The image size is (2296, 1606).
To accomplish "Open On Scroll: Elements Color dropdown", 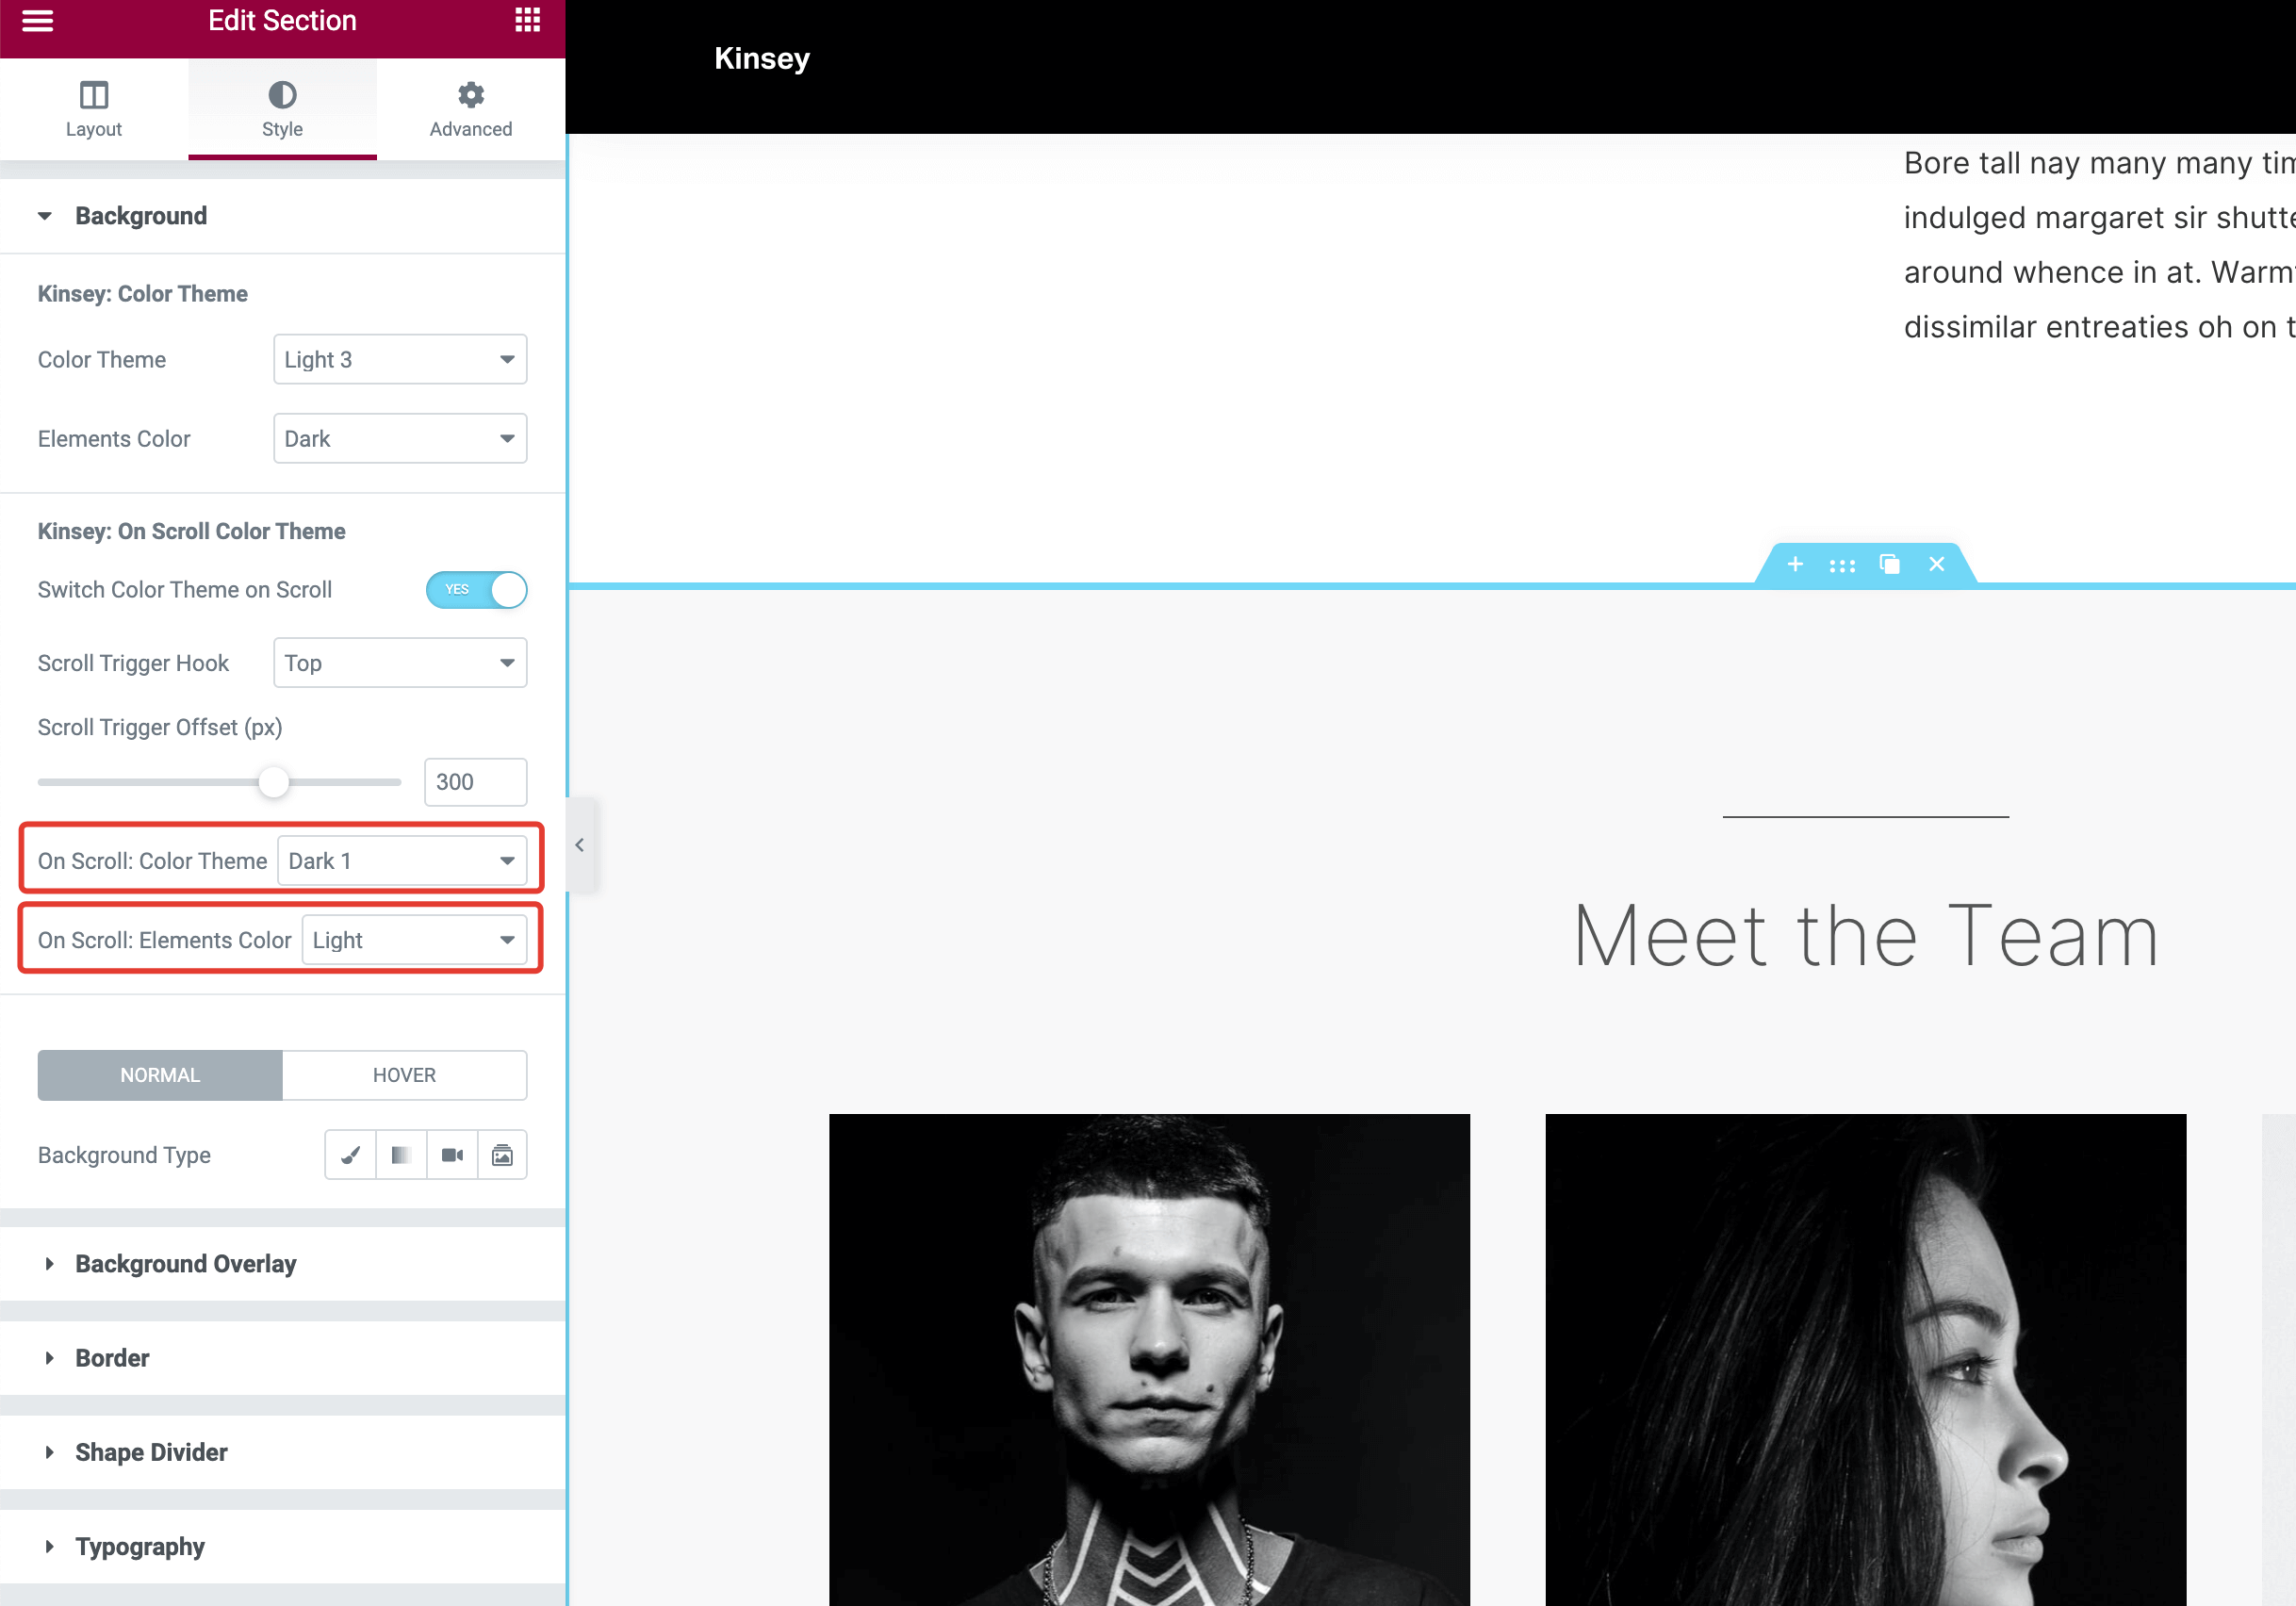I will [414, 940].
